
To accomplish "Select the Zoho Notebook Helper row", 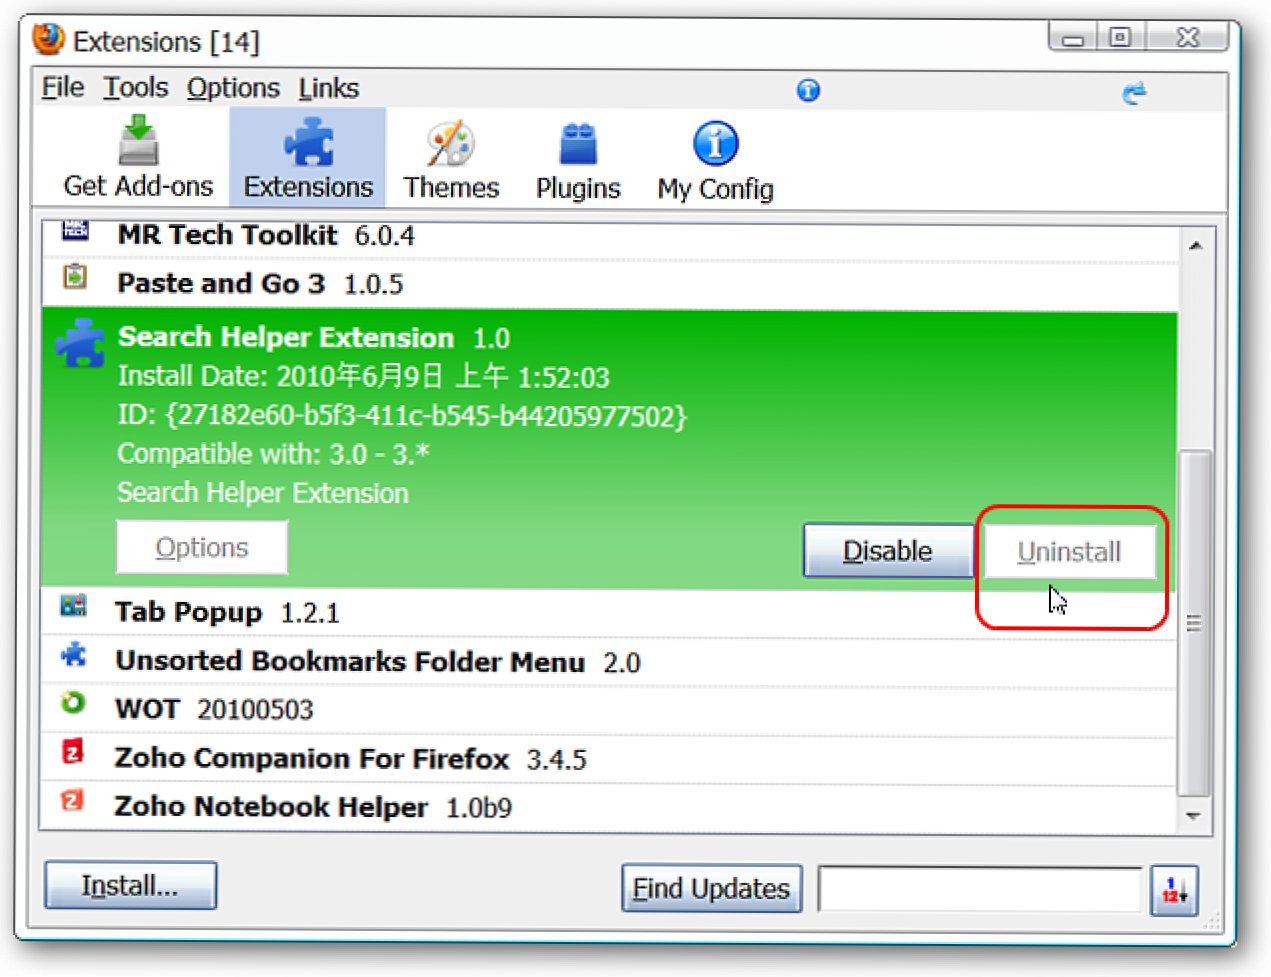I will pyautogui.click(x=609, y=807).
